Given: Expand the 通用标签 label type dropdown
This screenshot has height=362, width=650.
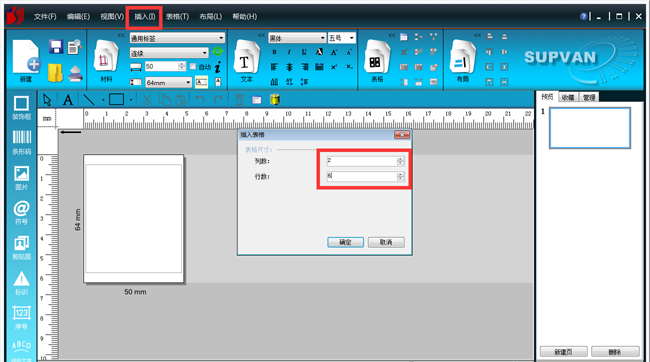Looking at the screenshot, I should (x=177, y=38).
